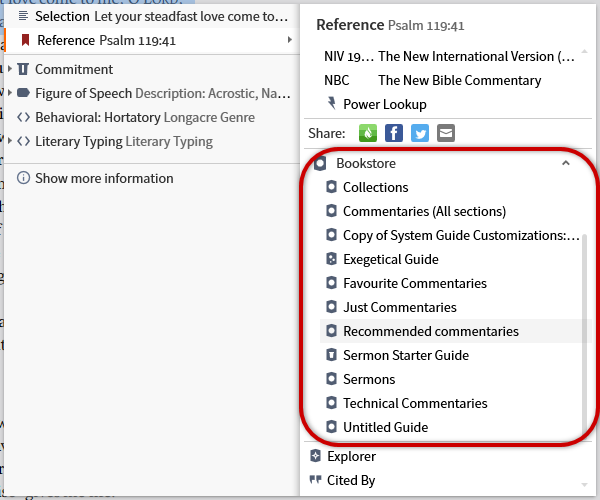Share via Twitter icon
Screen dimensions: 600x500
tap(420, 133)
